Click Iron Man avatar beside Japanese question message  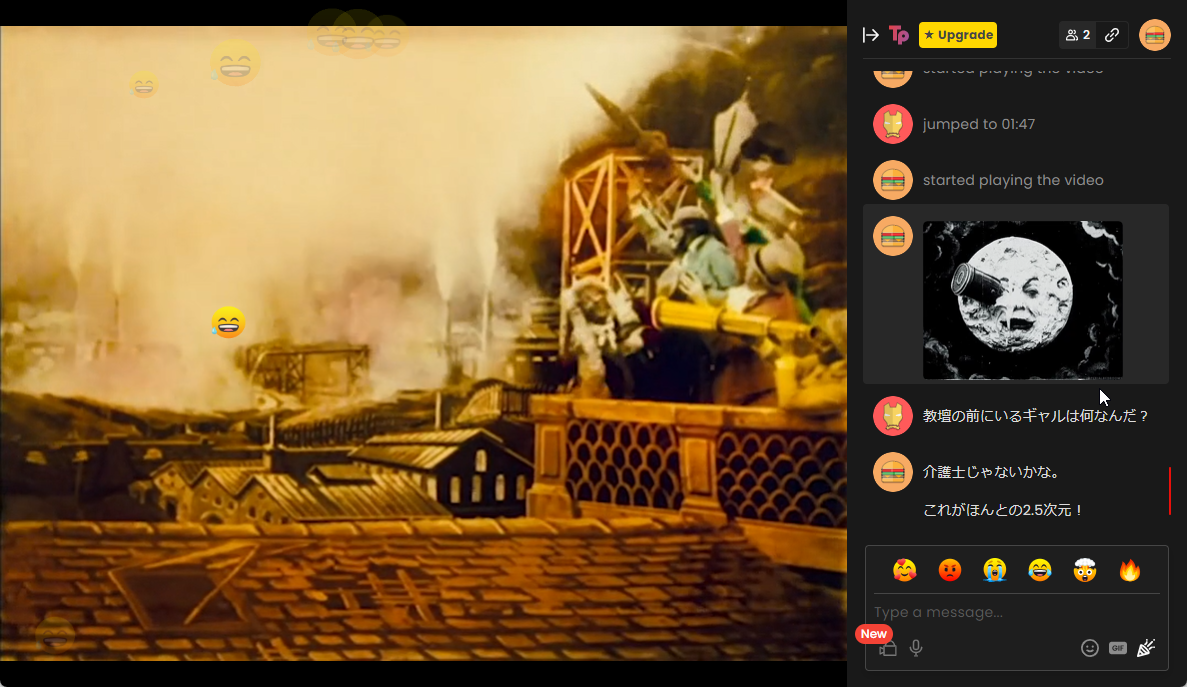click(x=893, y=416)
